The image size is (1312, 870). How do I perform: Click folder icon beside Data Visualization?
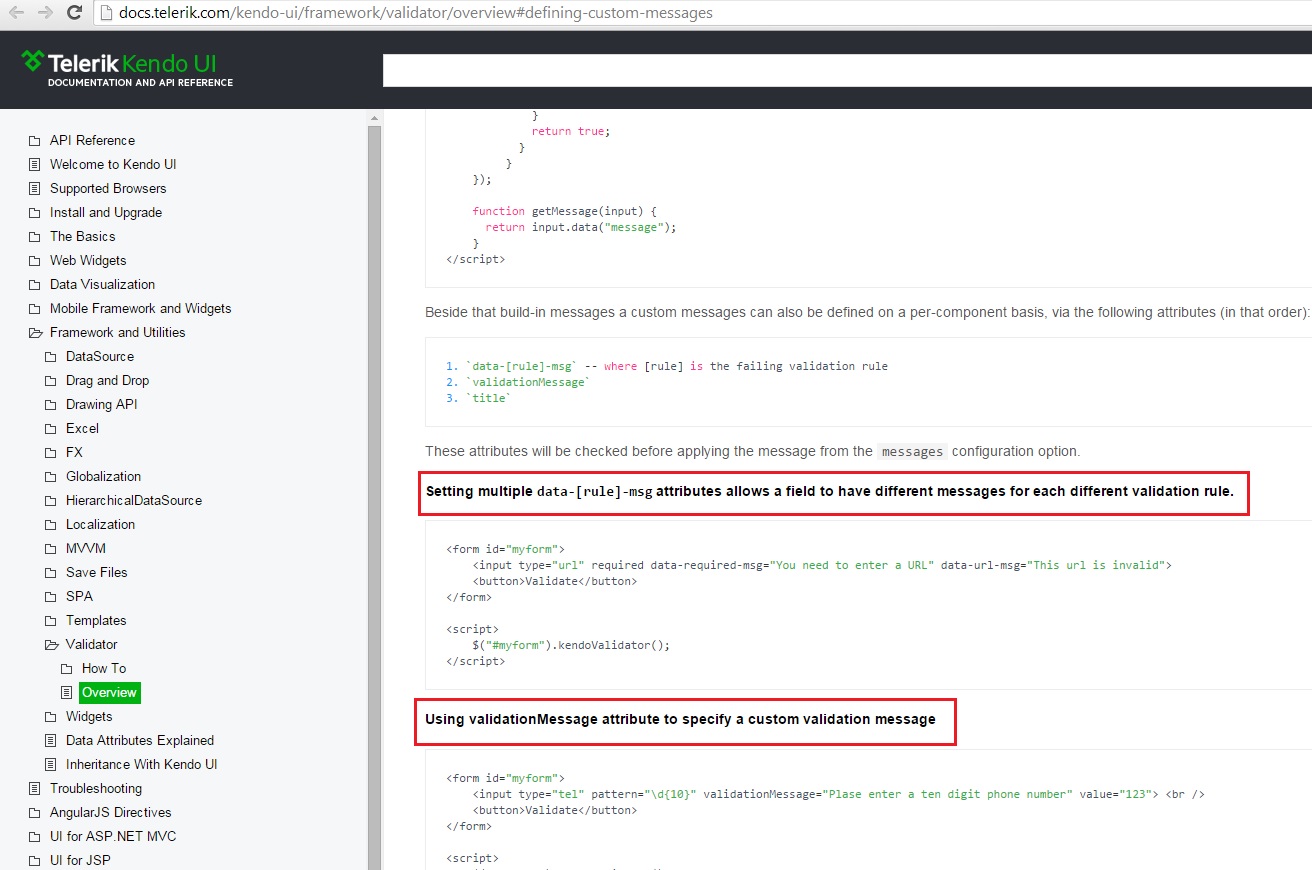tap(34, 285)
